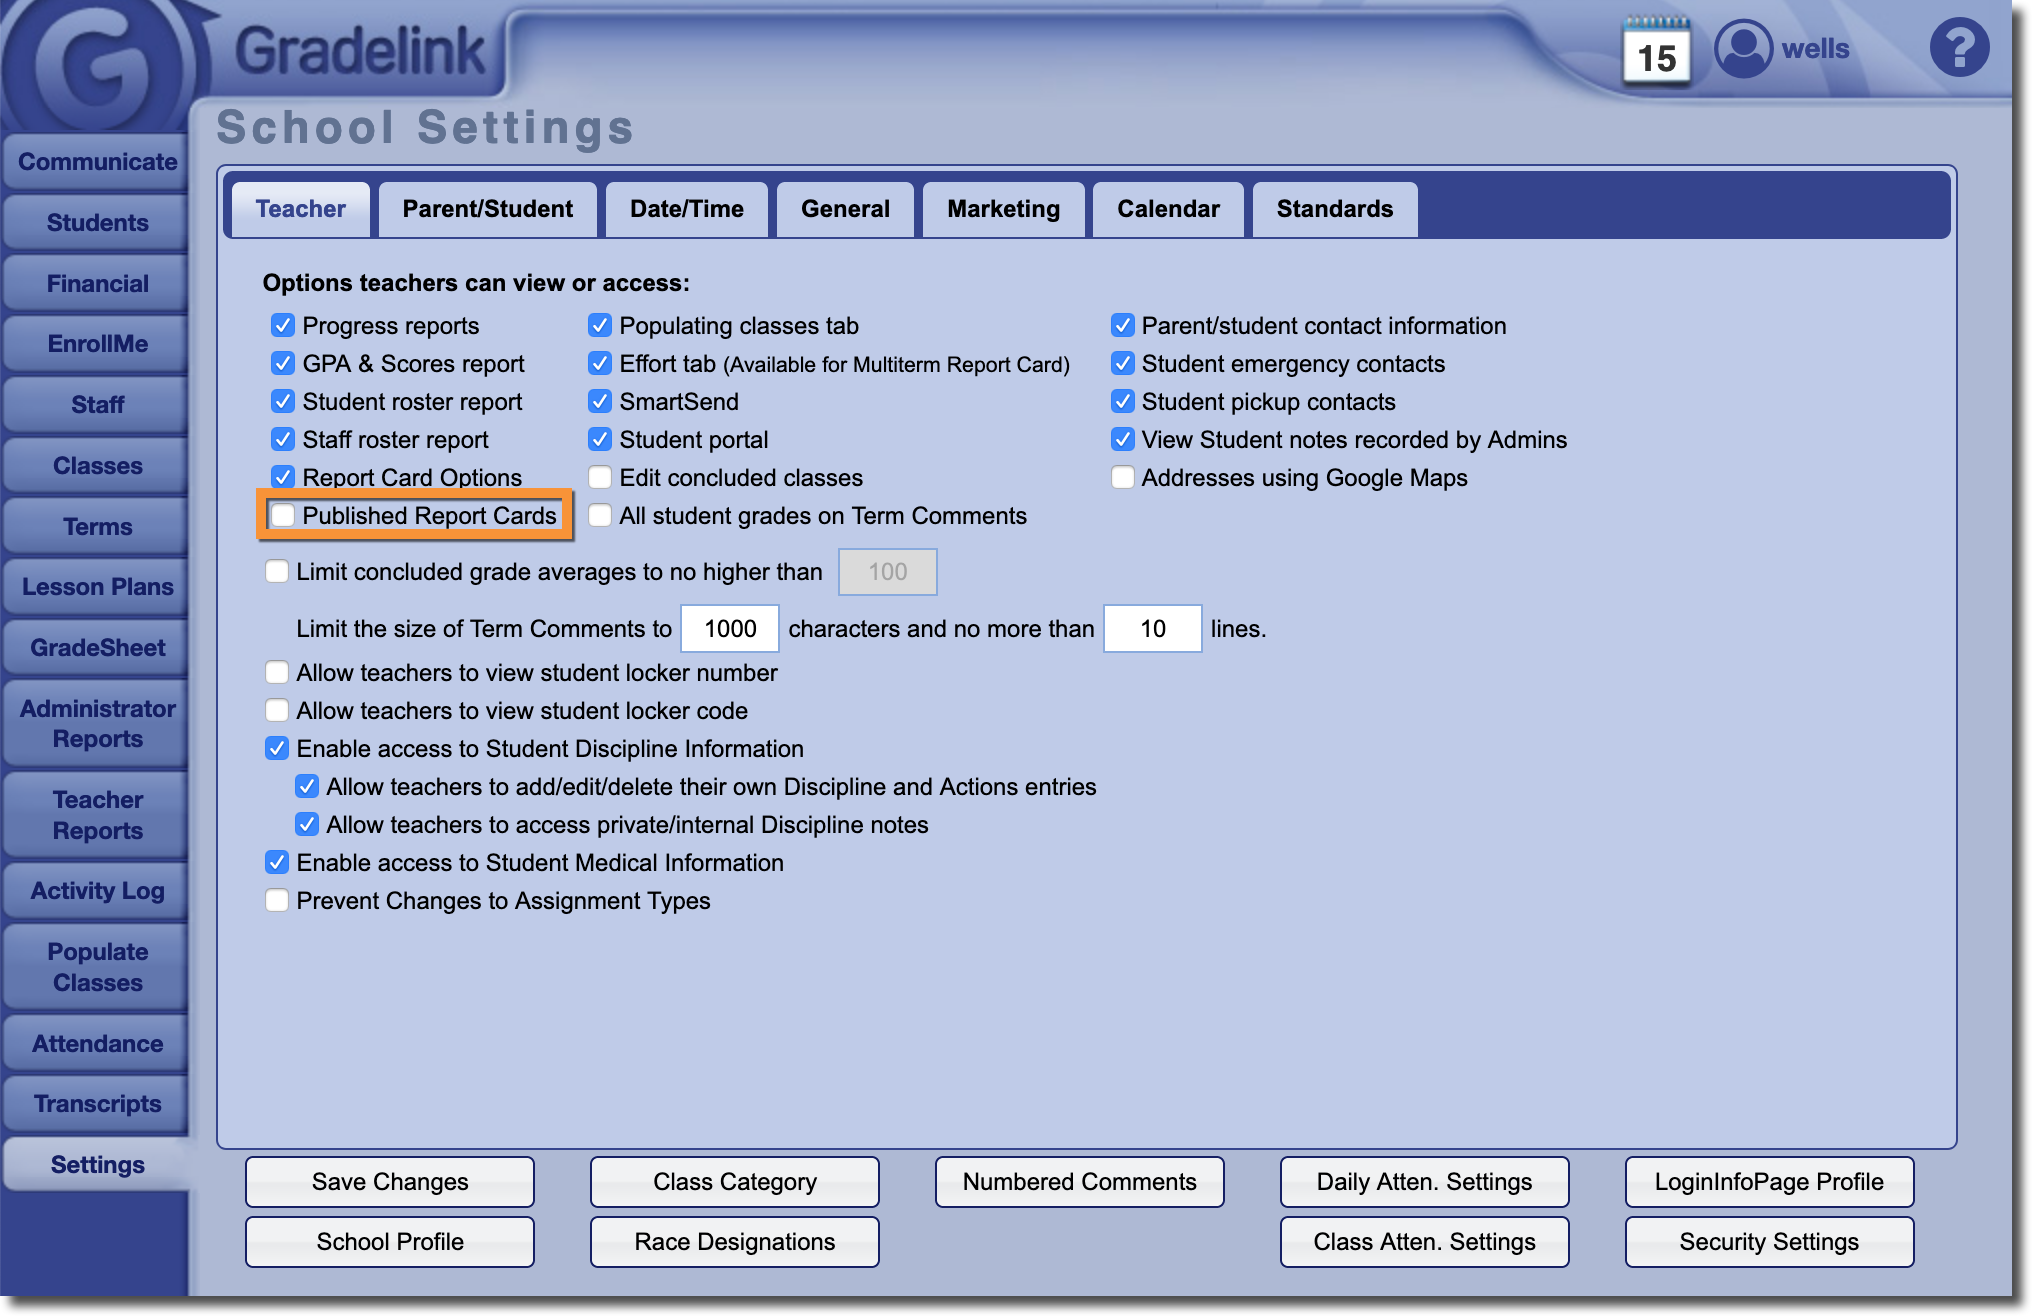The height and width of the screenshot is (1316, 2032).
Task: Switch to the Marketing tab
Action: (x=1003, y=209)
